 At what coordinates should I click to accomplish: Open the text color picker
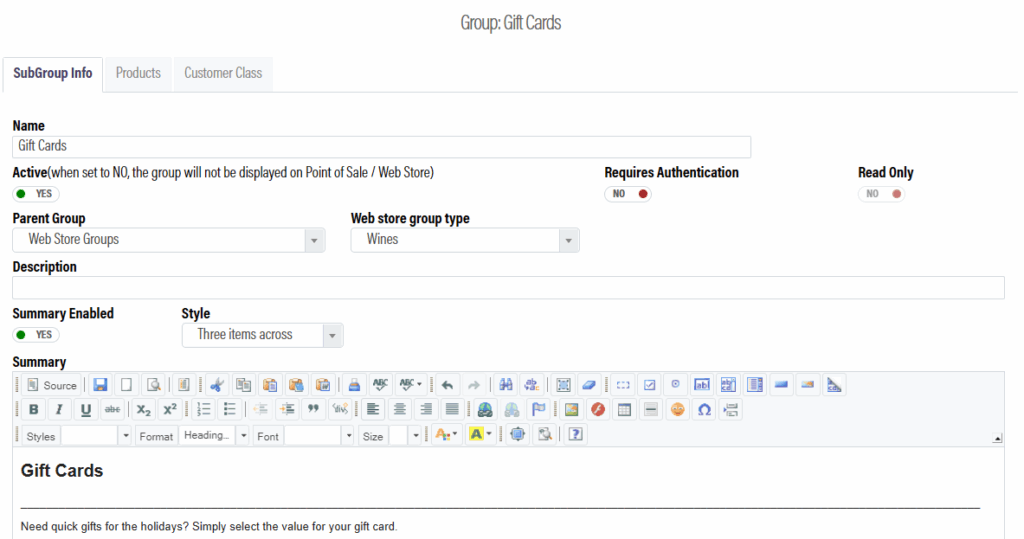pos(445,435)
